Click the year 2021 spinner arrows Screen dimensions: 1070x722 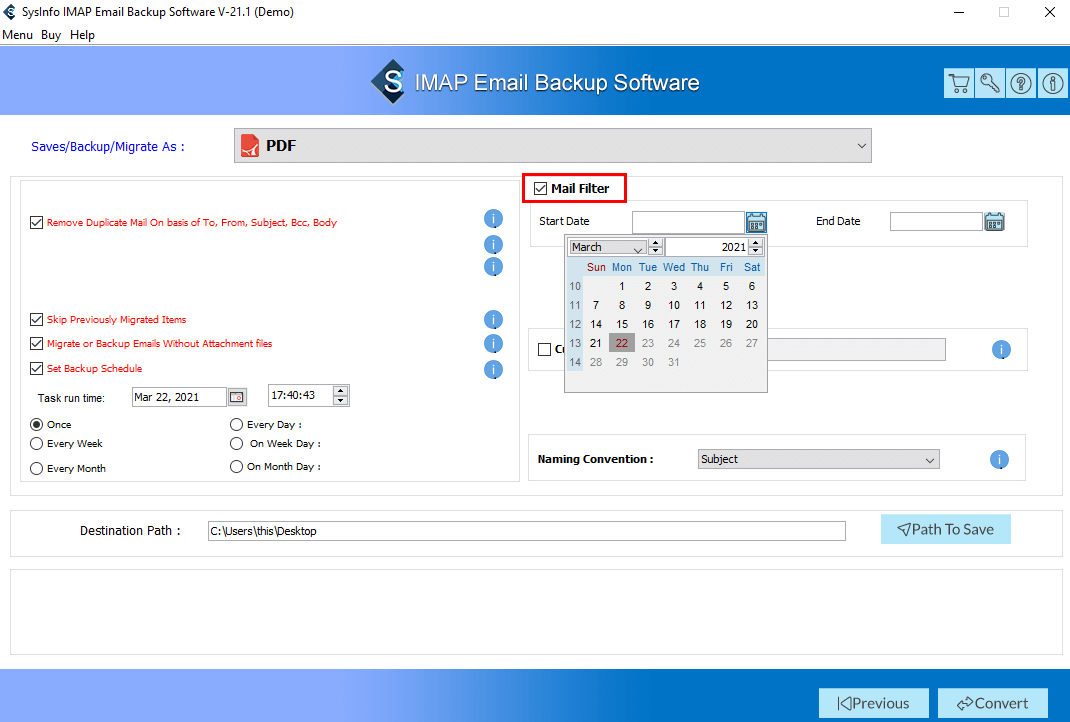click(x=755, y=247)
